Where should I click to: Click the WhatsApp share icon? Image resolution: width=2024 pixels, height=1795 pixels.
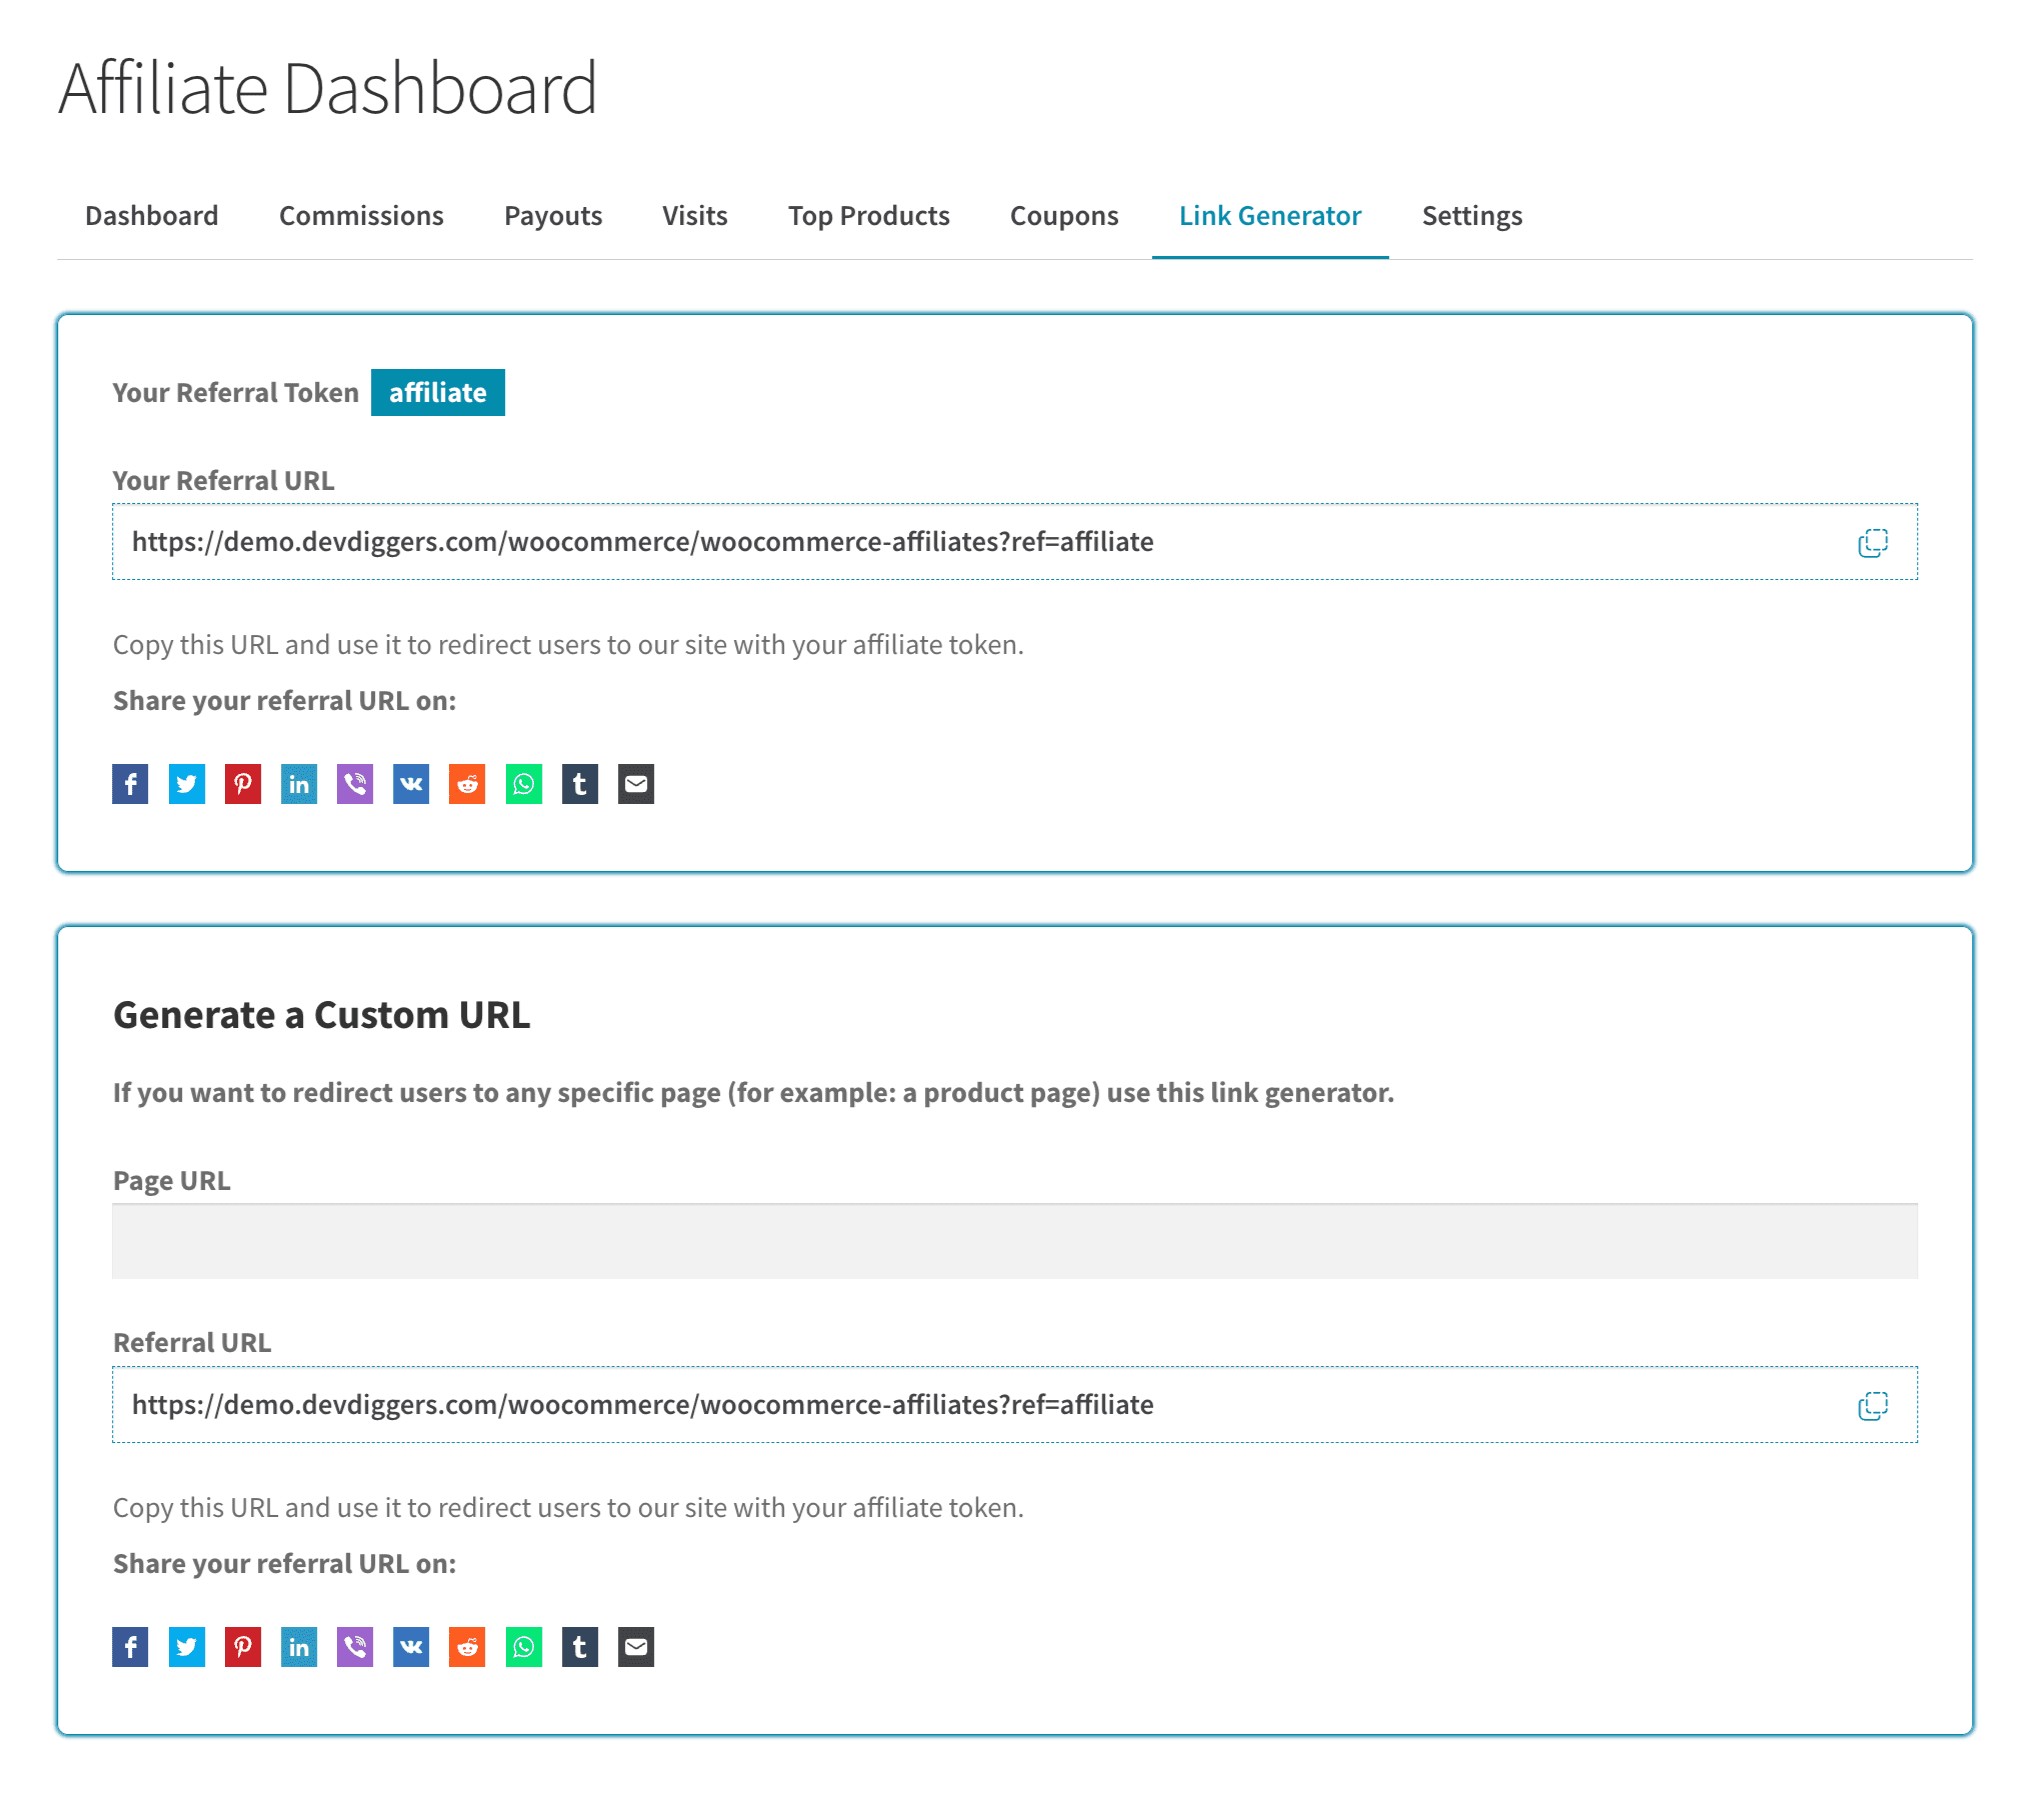(523, 783)
